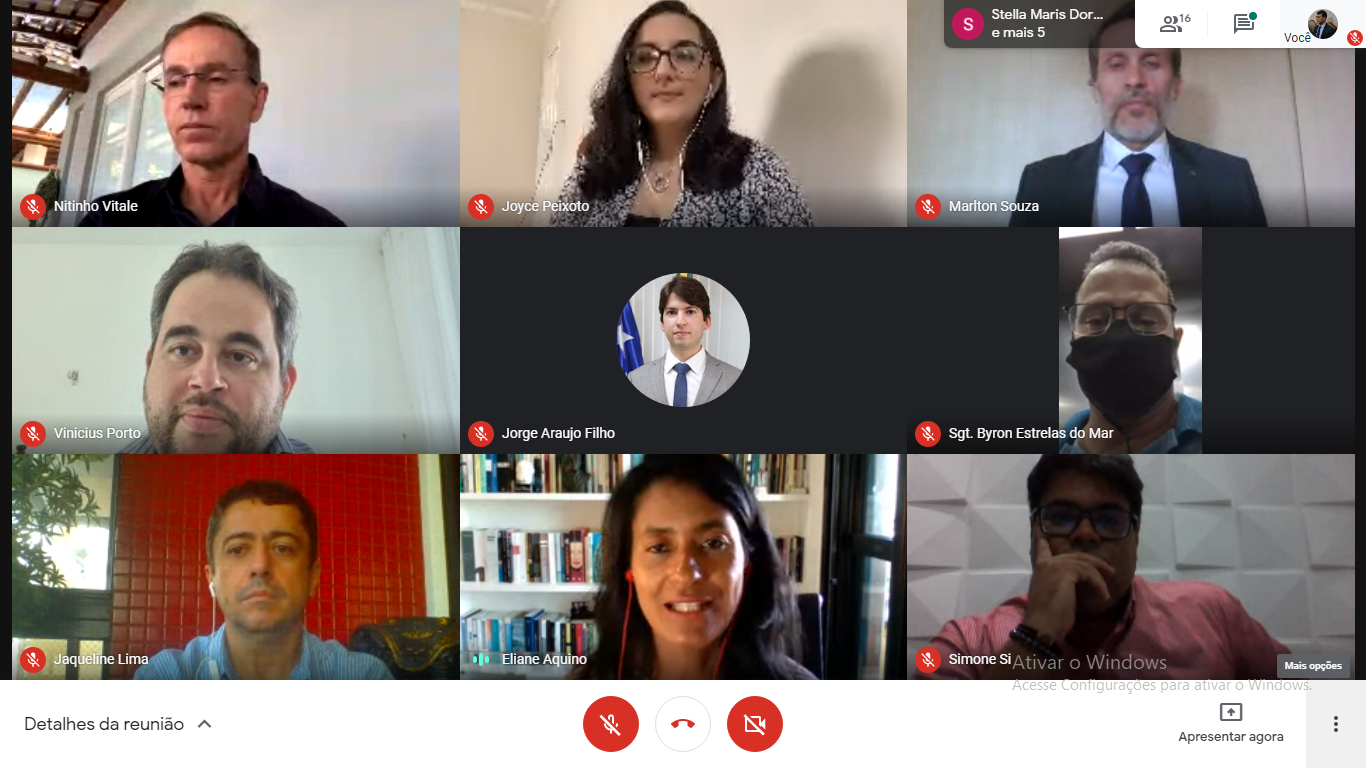Toggle the microphone mute button
Screen dimensions: 1366x768
click(x=611, y=724)
